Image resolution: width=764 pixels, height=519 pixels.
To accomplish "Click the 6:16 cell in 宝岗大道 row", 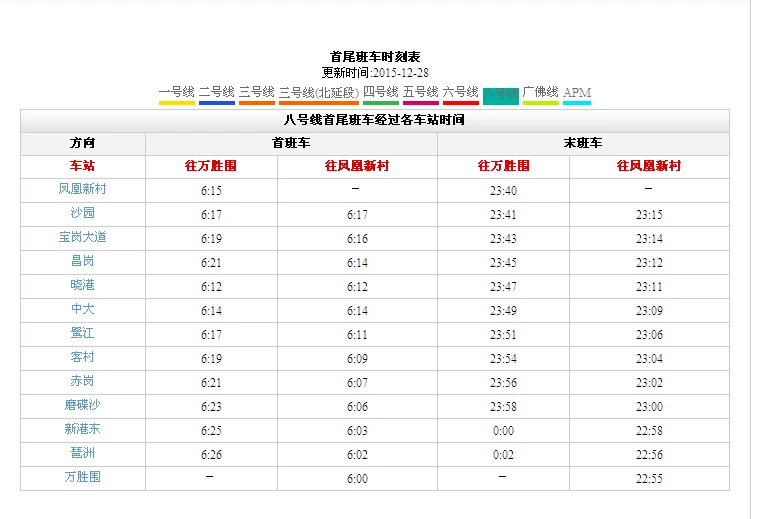I will coord(357,239).
